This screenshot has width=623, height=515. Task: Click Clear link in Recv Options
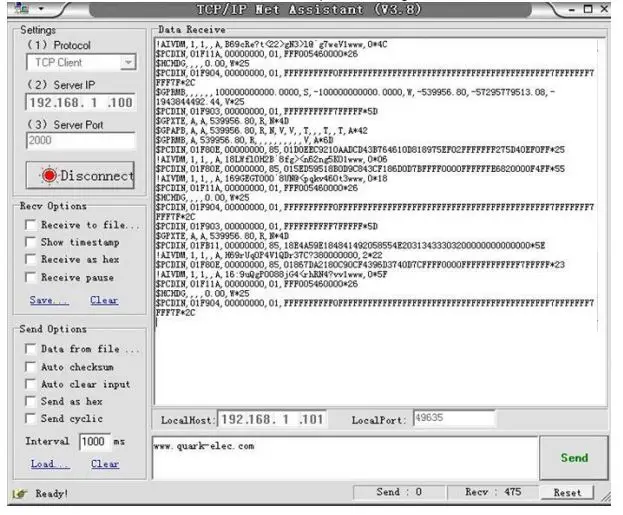(104, 300)
